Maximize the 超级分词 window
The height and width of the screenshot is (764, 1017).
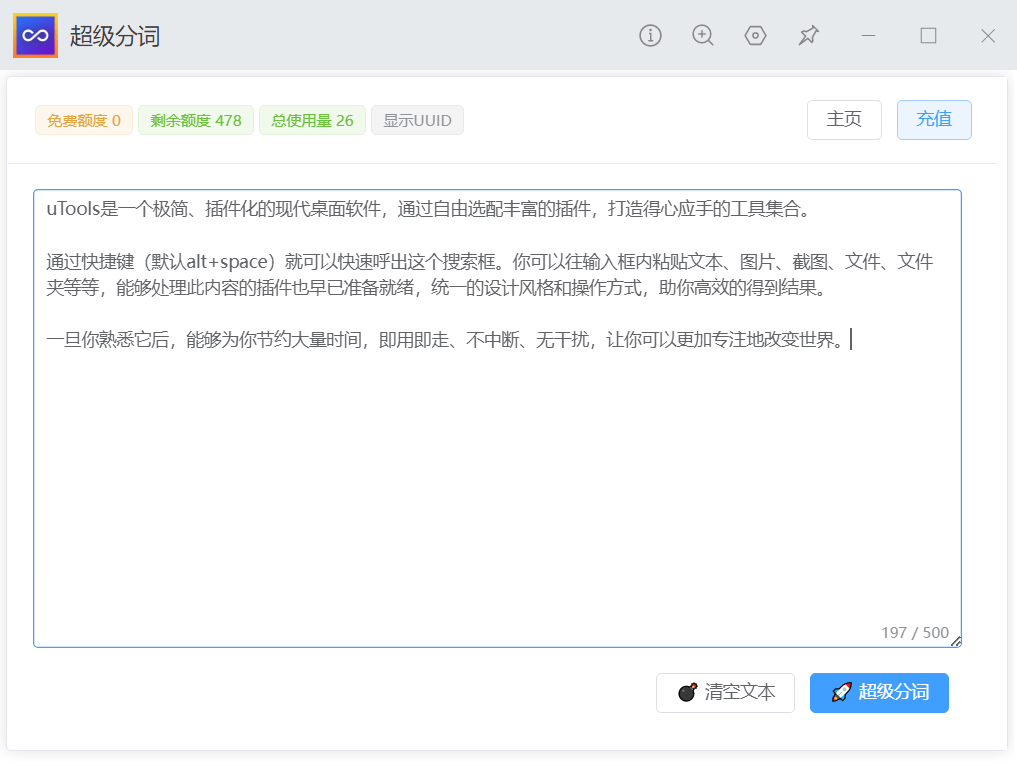pos(928,36)
